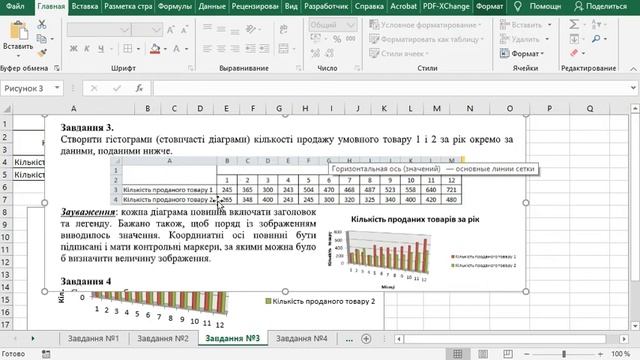
Task: Open the font name combo box
Action: (x=99, y=29)
